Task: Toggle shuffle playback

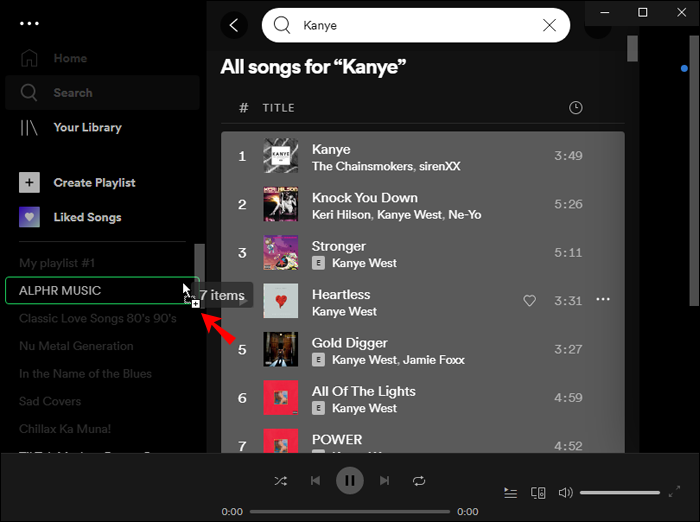Action: click(x=281, y=481)
